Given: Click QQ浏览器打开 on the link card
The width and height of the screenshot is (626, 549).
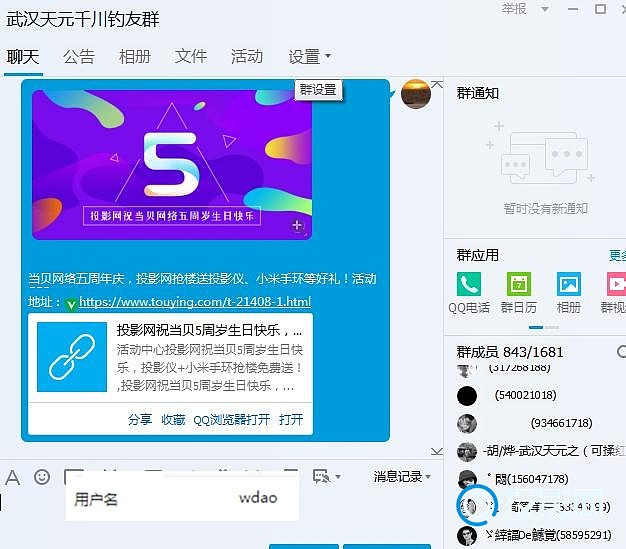Looking at the screenshot, I should (232, 420).
